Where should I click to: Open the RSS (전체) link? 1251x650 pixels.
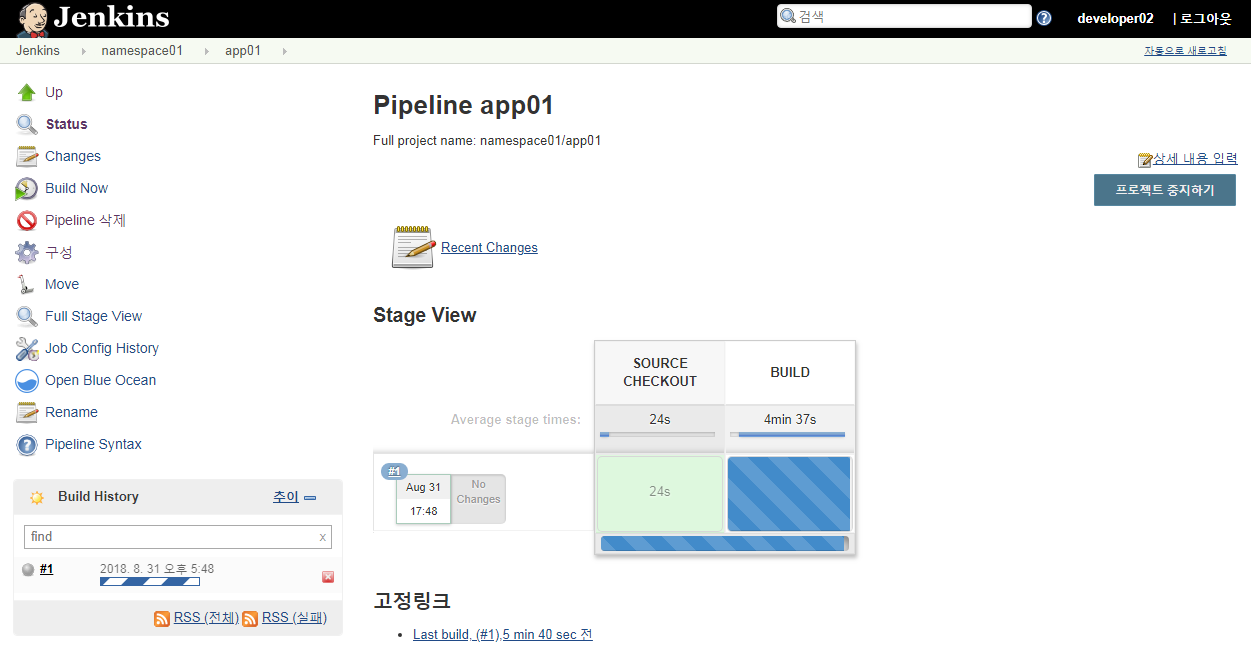coord(206,618)
